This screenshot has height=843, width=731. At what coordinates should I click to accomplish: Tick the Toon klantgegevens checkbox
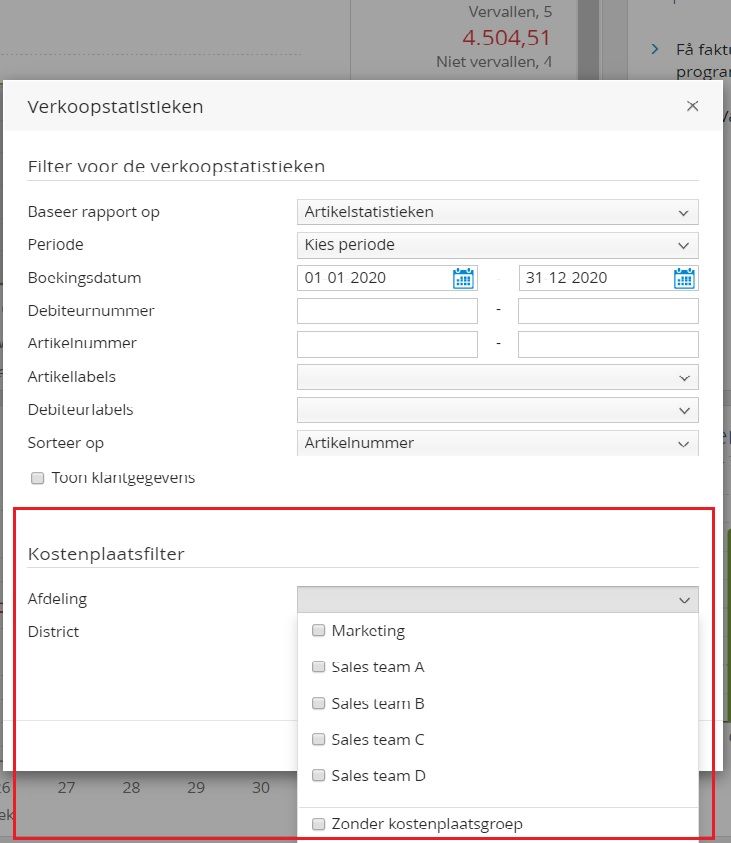coord(37,478)
